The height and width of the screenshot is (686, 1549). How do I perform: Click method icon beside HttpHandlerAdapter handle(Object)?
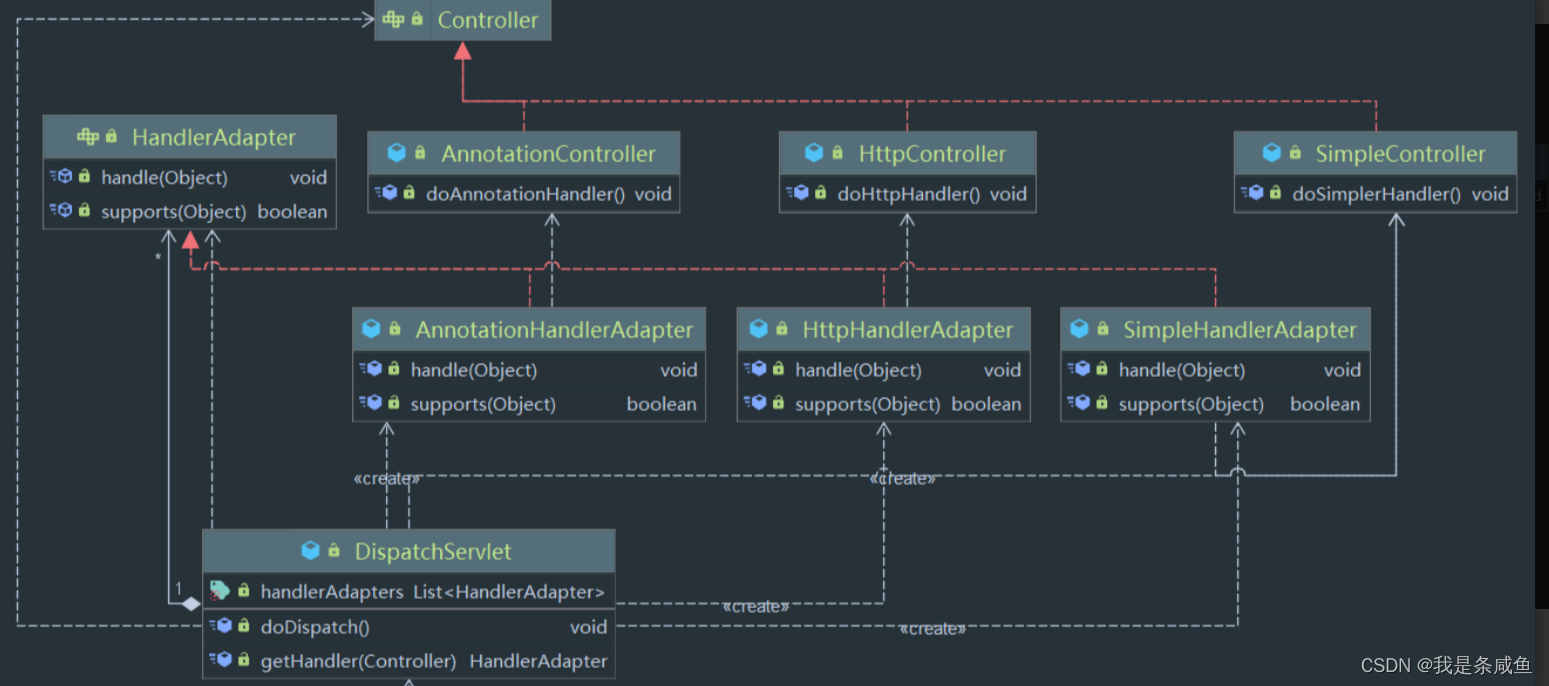[x=755, y=370]
